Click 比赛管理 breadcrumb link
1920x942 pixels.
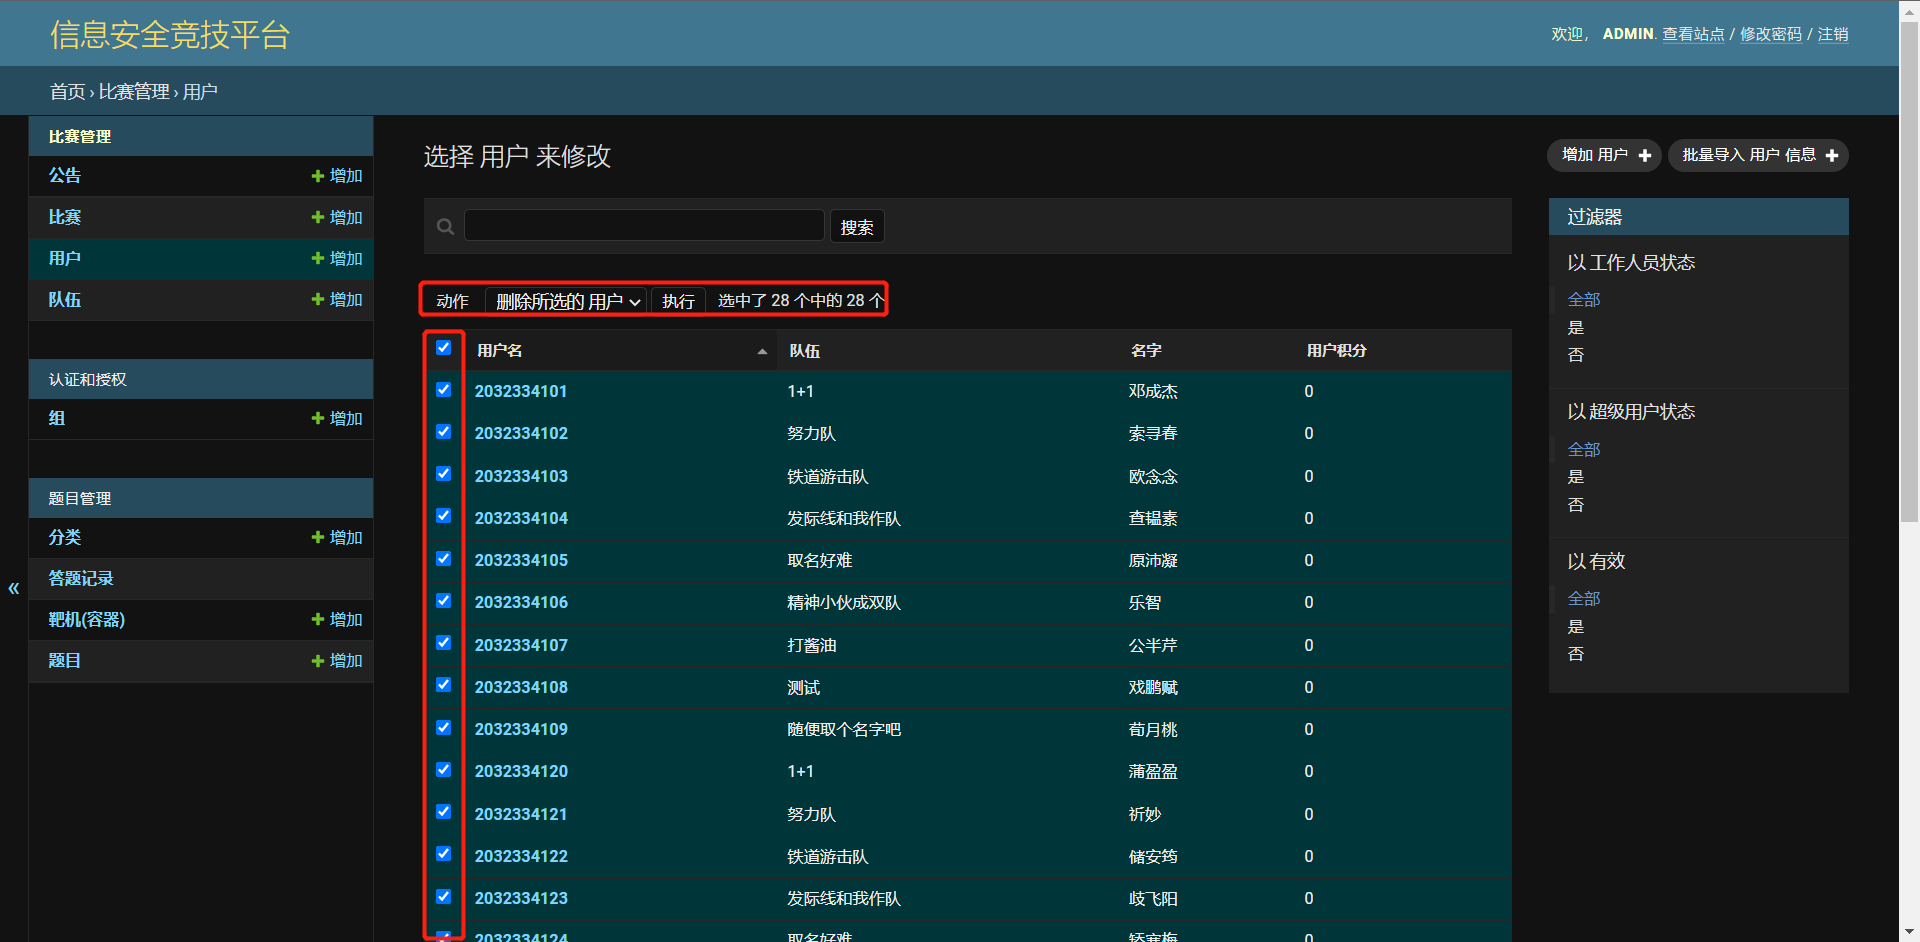click(134, 91)
